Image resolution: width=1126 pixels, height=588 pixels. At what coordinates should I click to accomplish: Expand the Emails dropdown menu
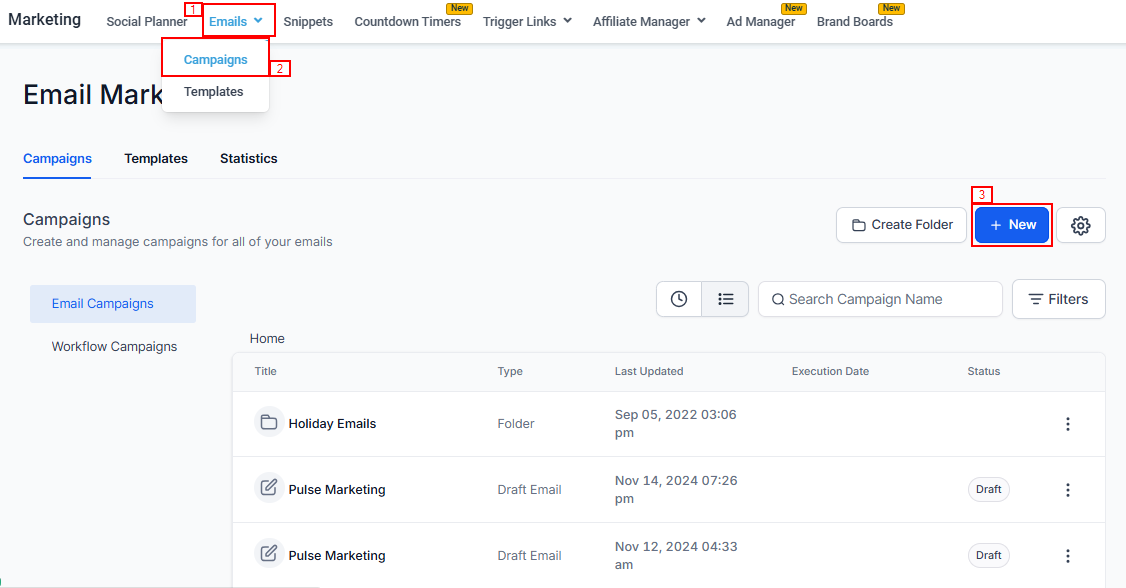coord(237,21)
